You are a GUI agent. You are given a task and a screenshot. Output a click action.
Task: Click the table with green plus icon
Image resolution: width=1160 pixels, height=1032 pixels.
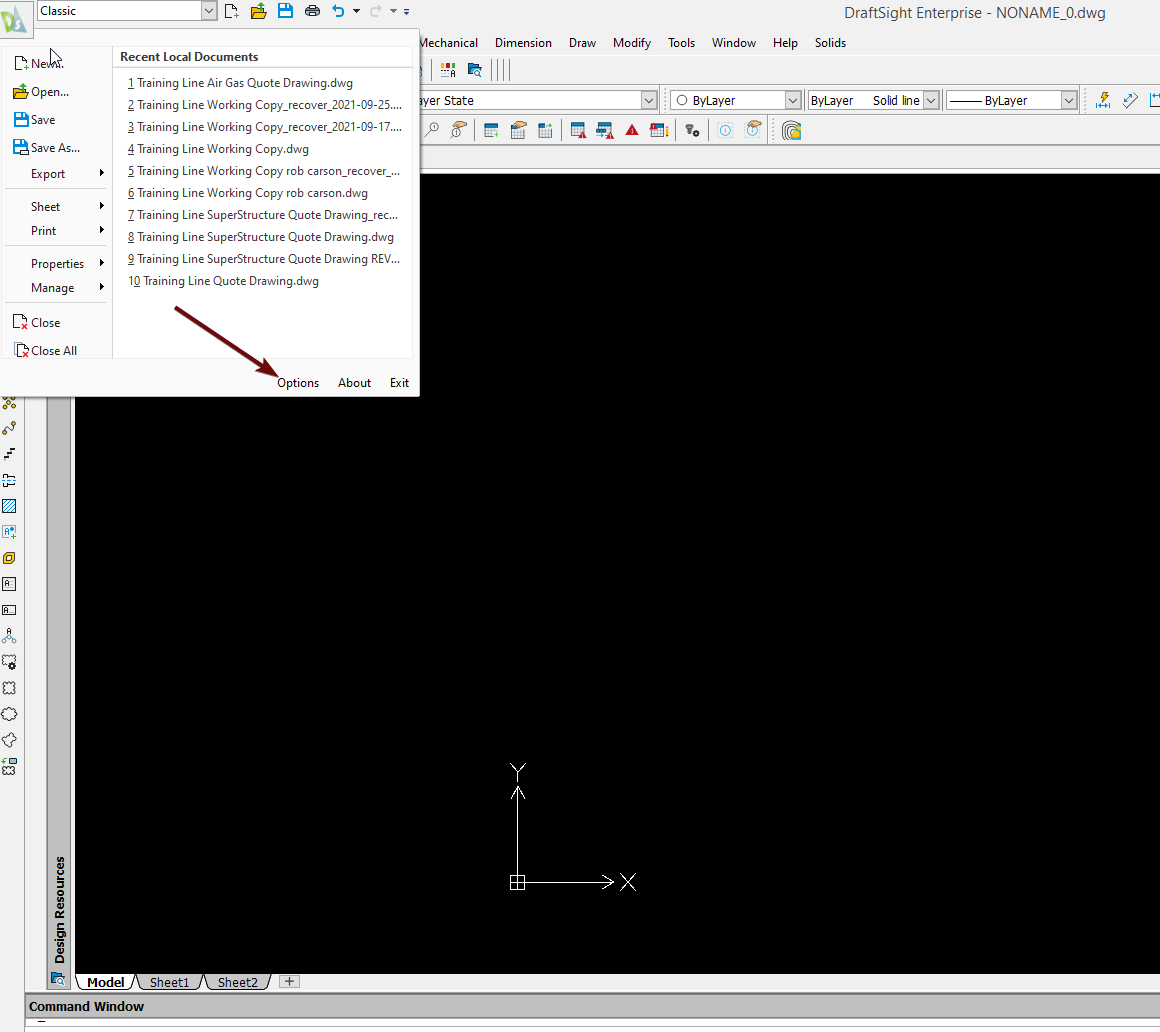491,131
